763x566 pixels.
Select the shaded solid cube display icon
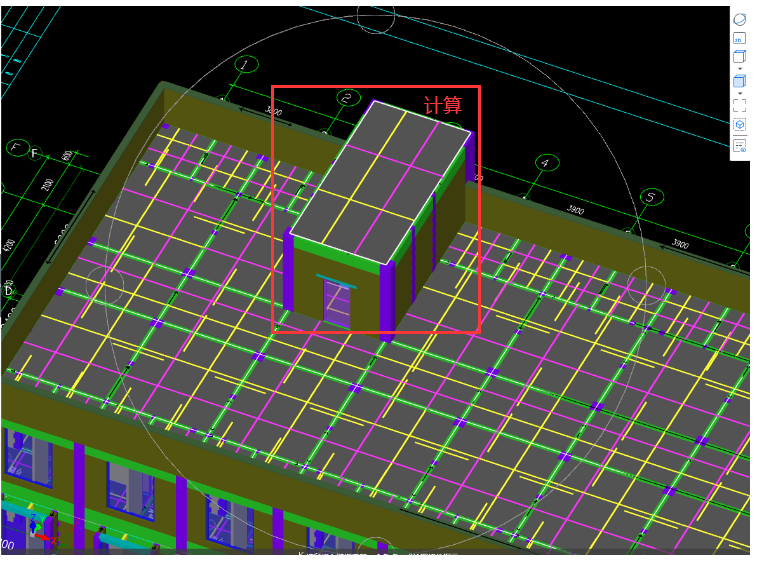739,81
